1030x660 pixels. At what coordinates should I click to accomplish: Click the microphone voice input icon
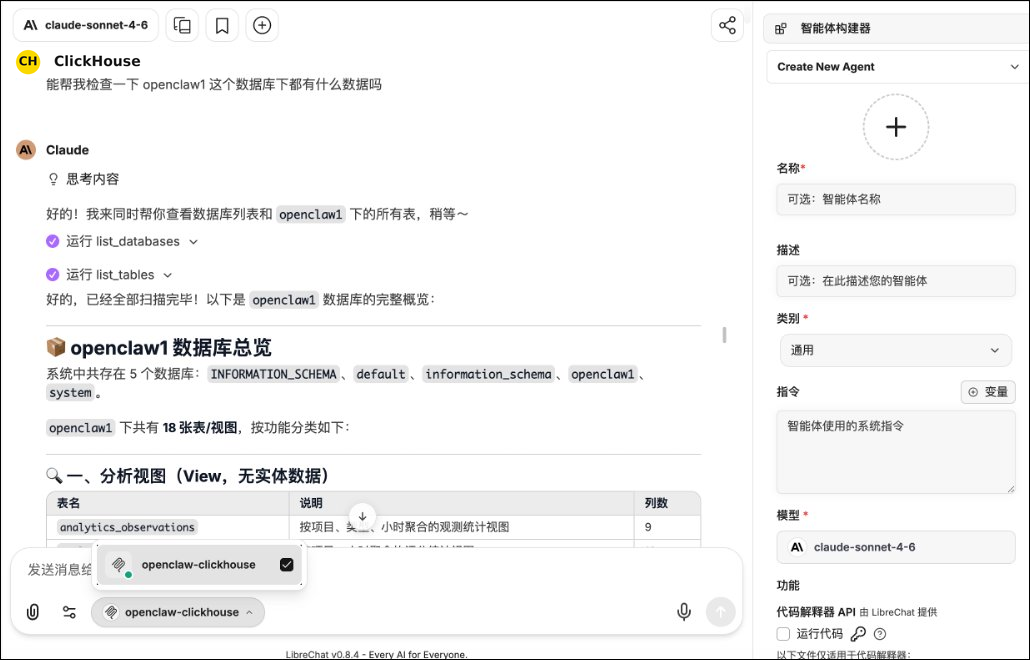pyautogui.click(x=684, y=611)
